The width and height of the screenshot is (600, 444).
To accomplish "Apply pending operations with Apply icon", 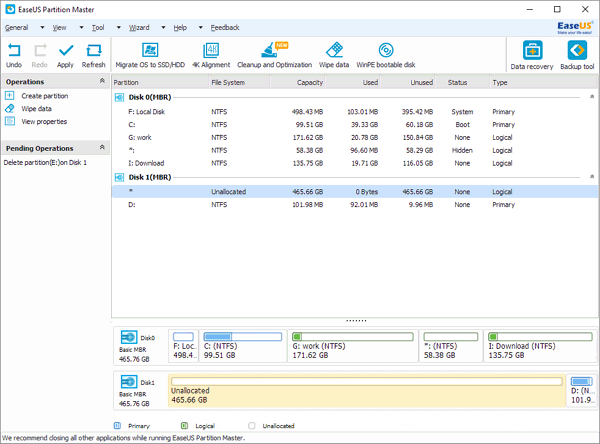I will coord(65,55).
